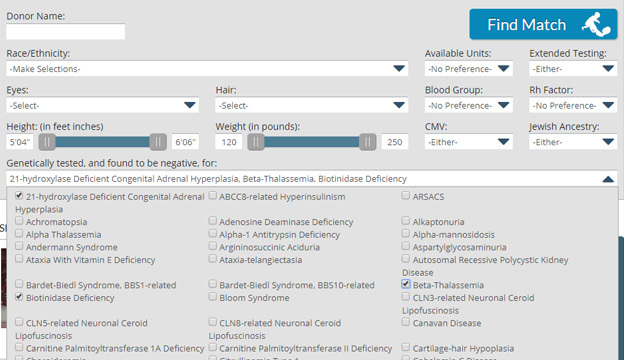Uncheck the Beta-Thalassemia checkbox
624x360 pixels.
pyautogui.click(x=406, y=284)
